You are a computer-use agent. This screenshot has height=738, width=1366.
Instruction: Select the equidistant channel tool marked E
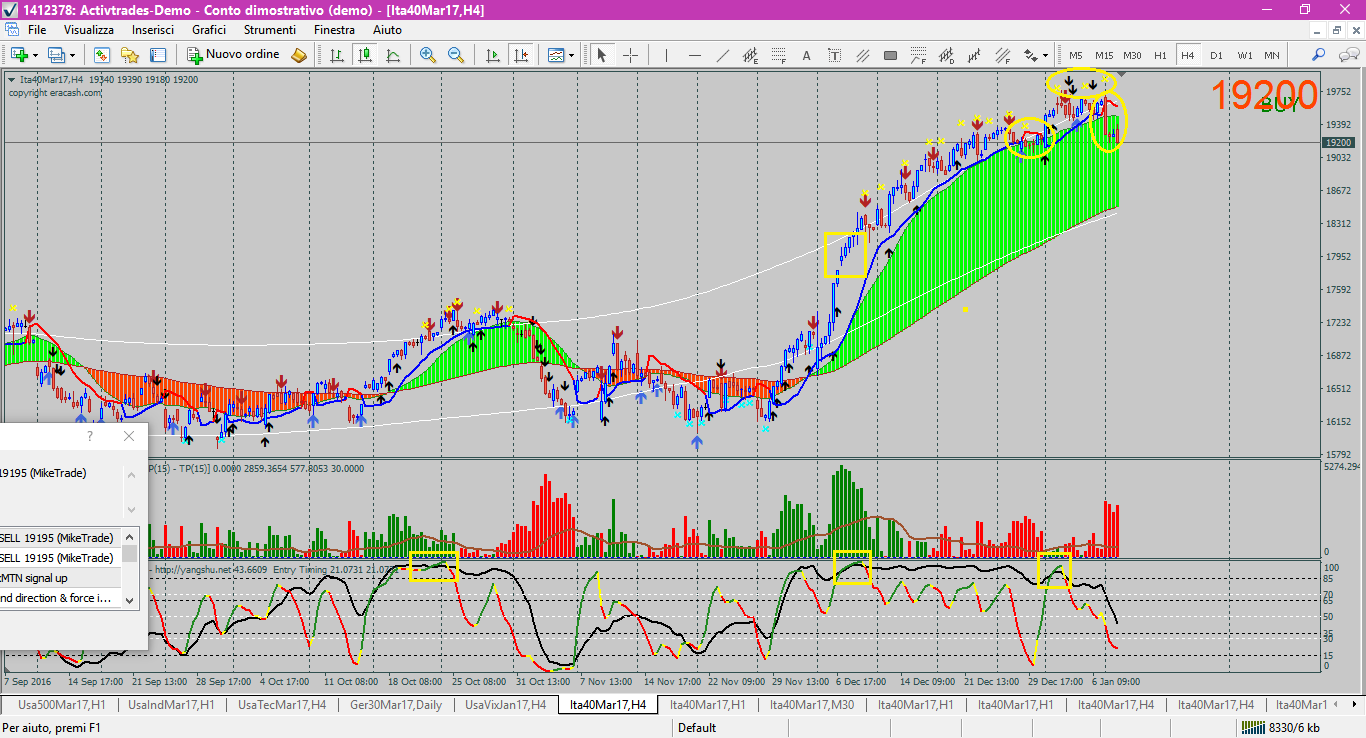pos(750,55)
